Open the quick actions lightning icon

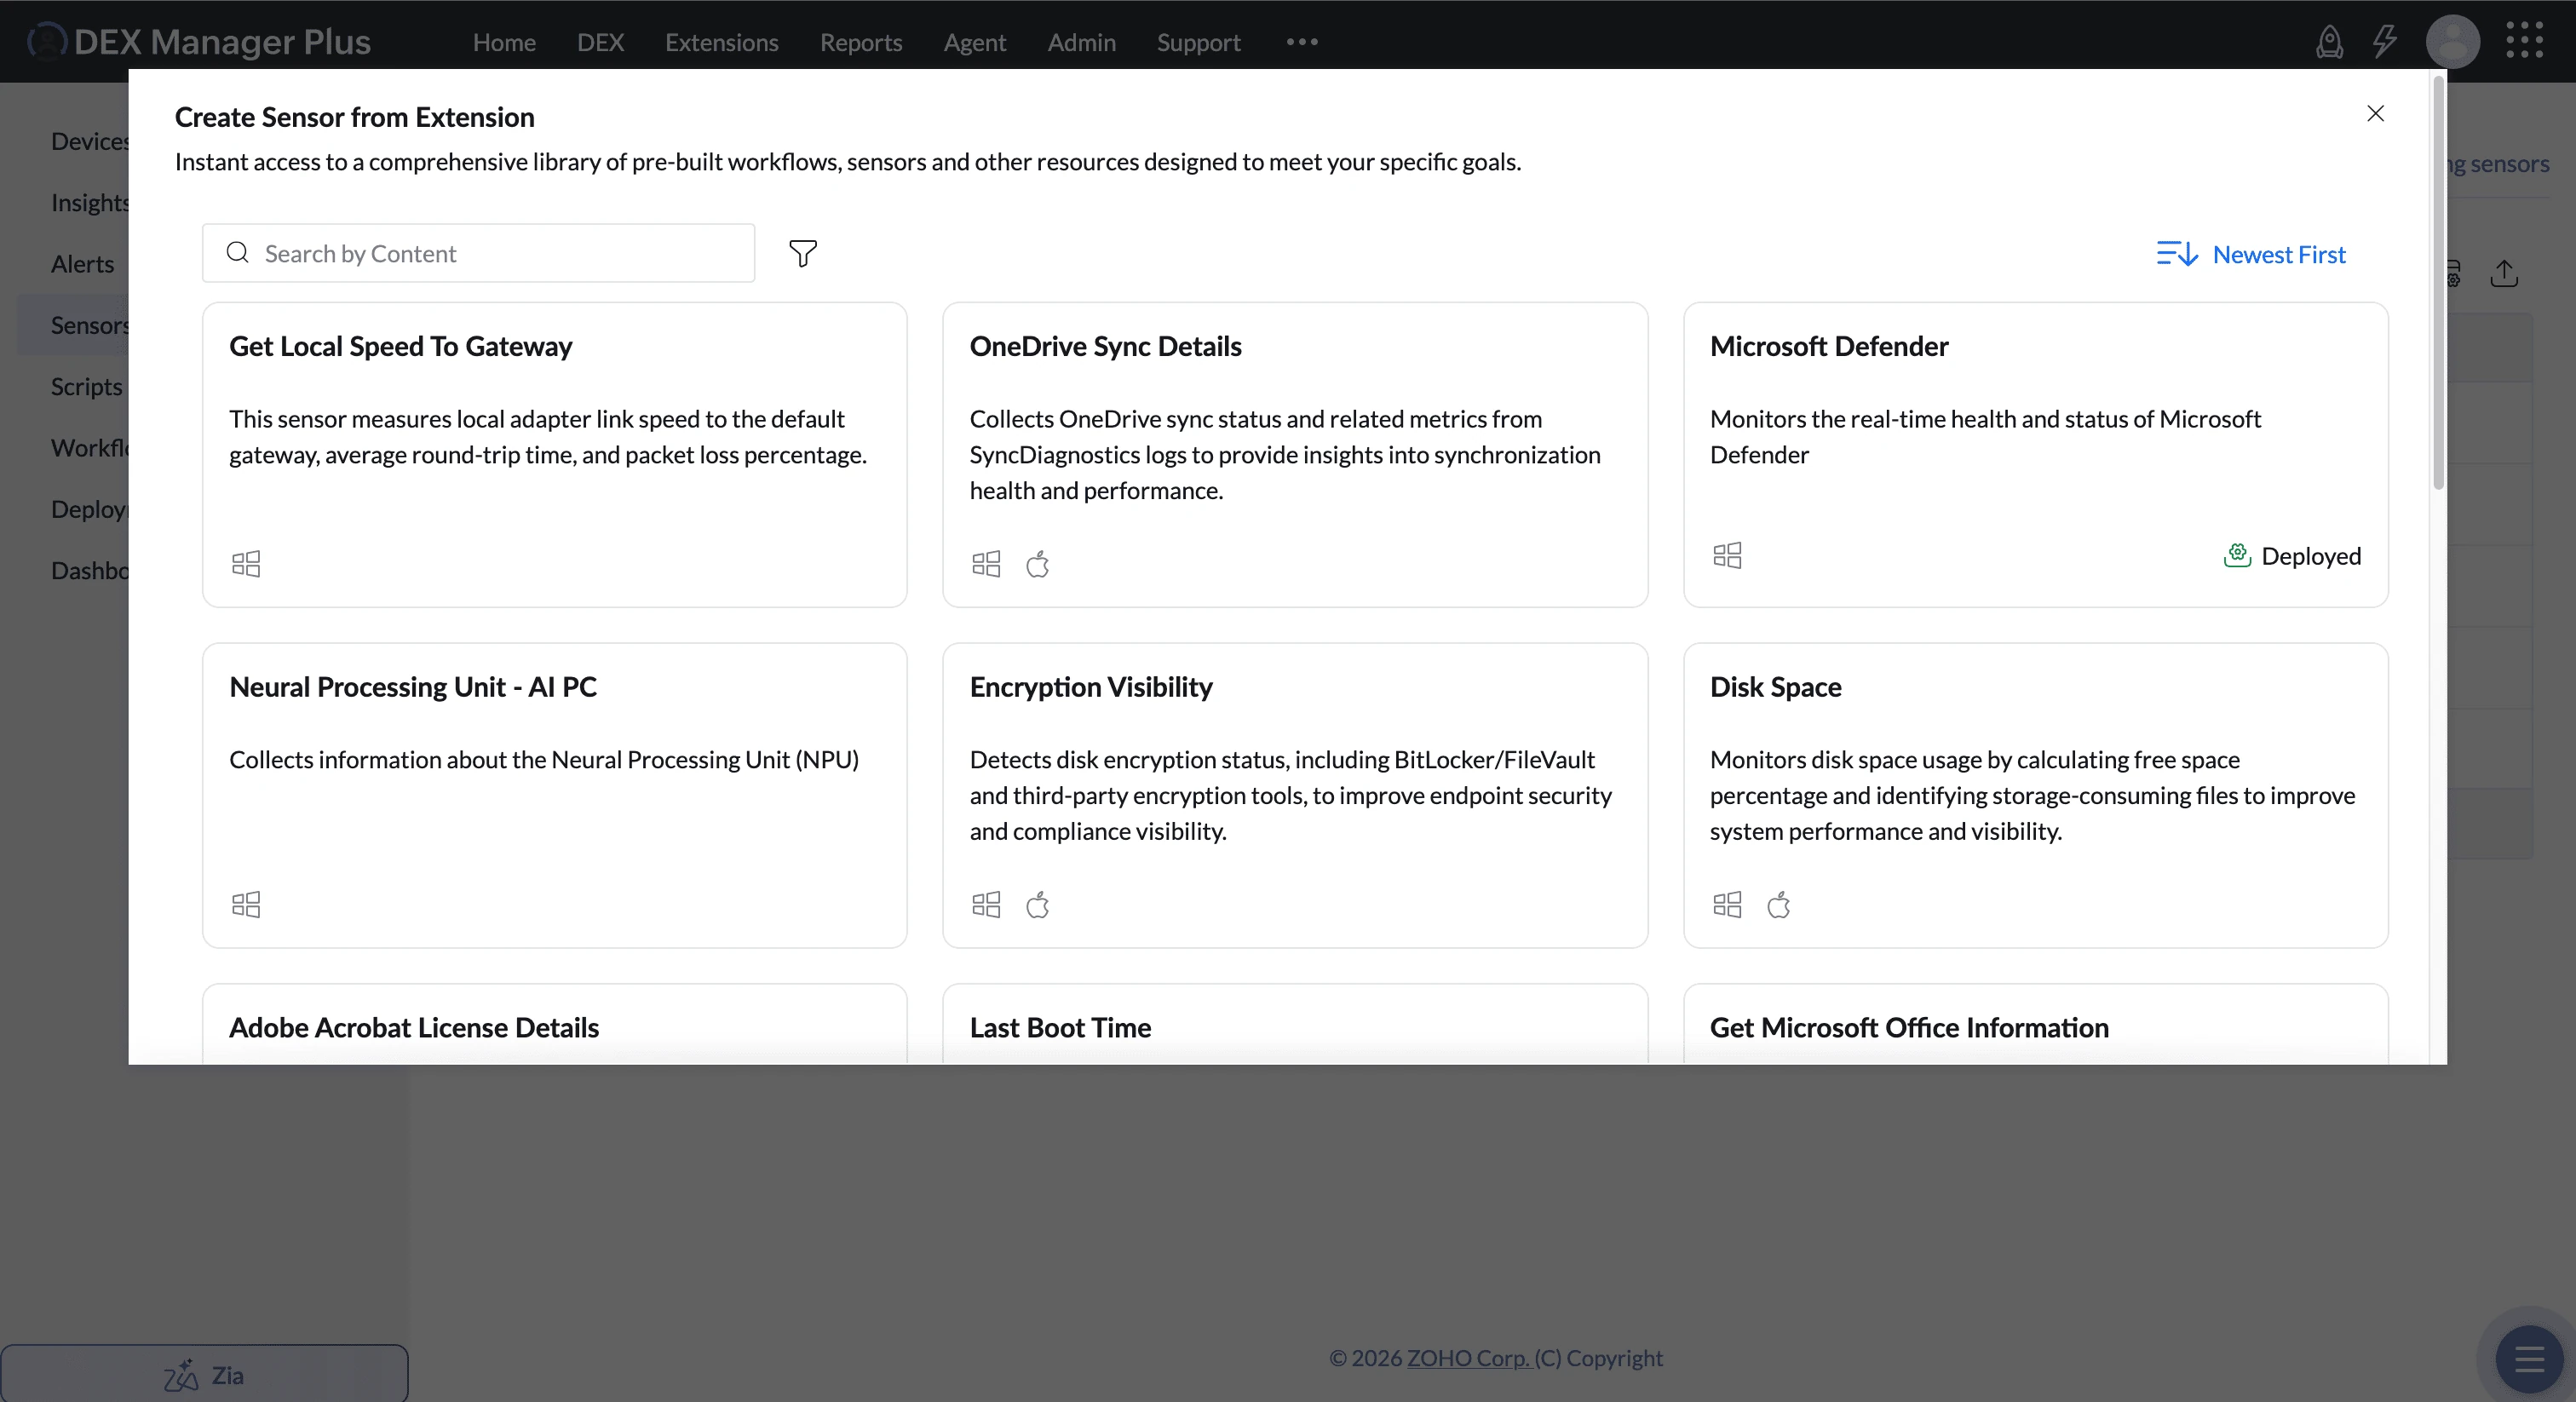(2385, 42)
